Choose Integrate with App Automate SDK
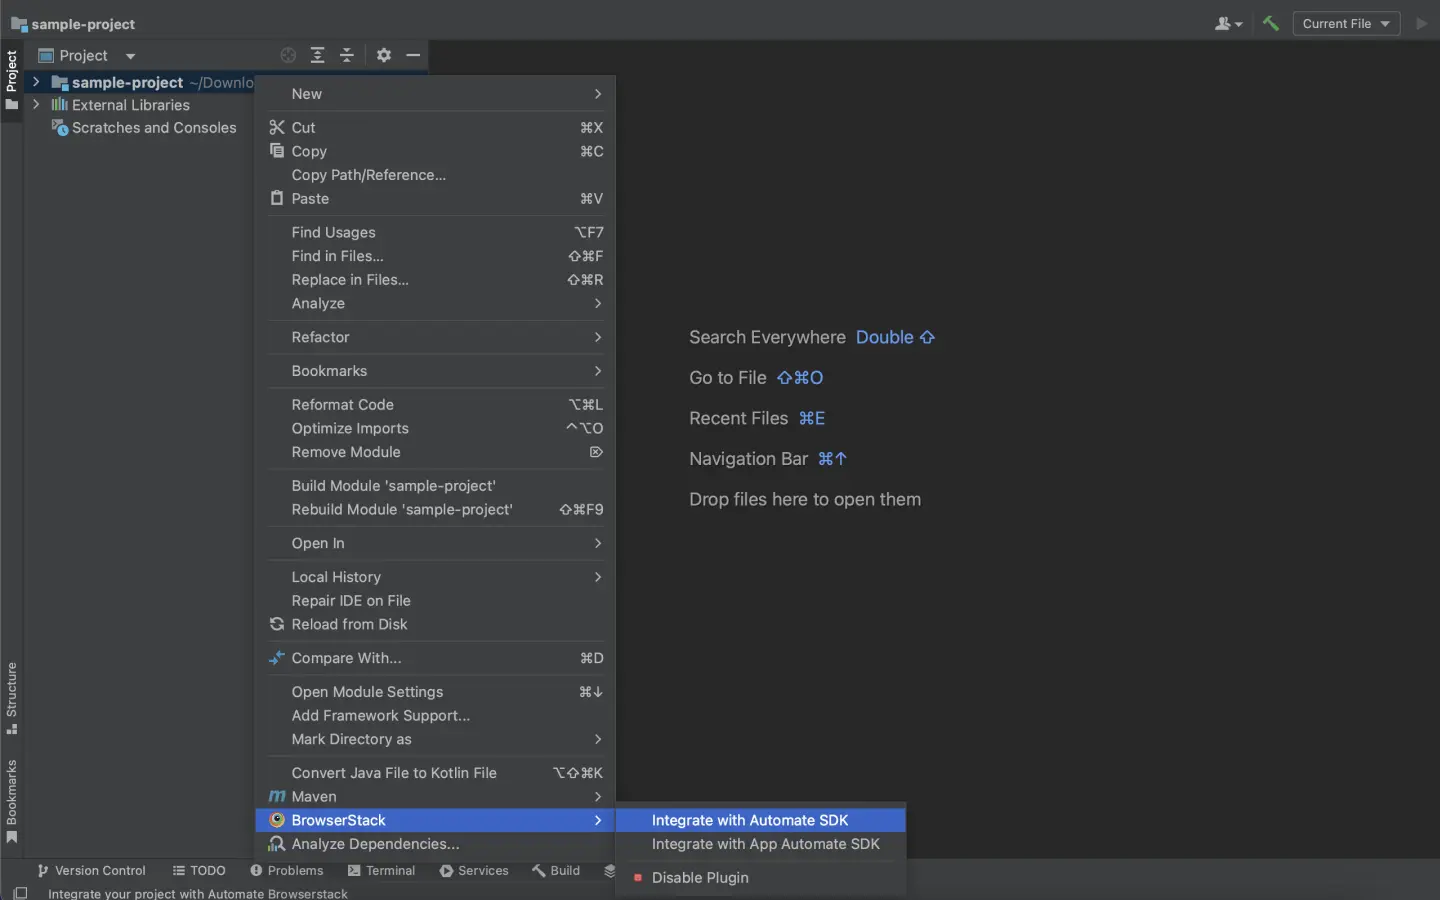The image size is (1440, 900). coord(765,844)
